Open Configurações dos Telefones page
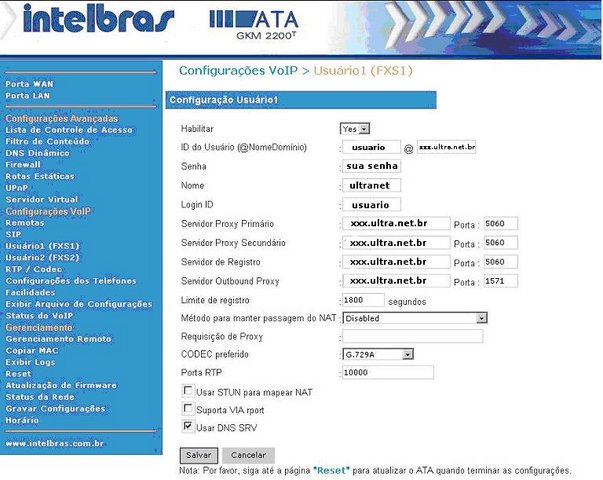This screenshot has width=603, height=480. pos(71,281)
